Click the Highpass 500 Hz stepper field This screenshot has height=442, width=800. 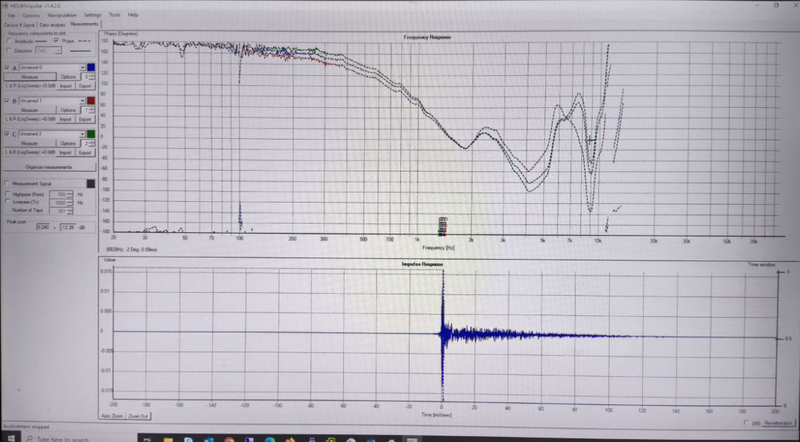[x=61, y=194]
